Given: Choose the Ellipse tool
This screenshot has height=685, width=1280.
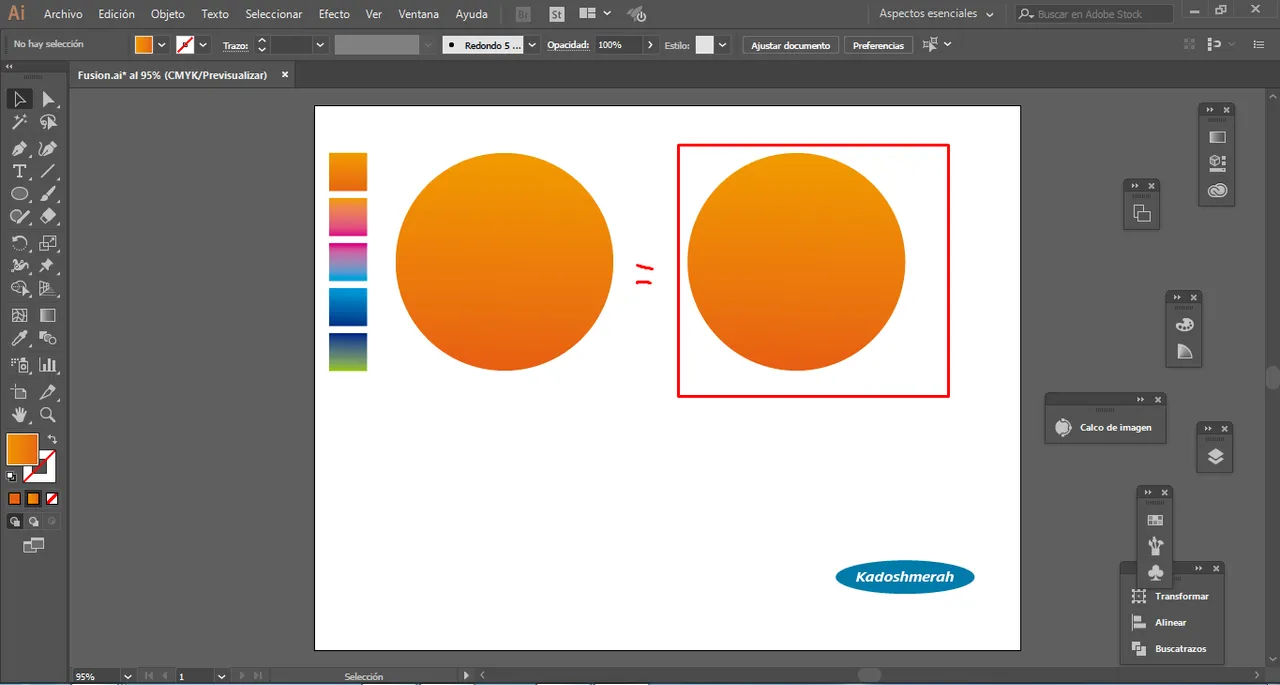Looking at the screenshot, I should (x=19, y=194).
